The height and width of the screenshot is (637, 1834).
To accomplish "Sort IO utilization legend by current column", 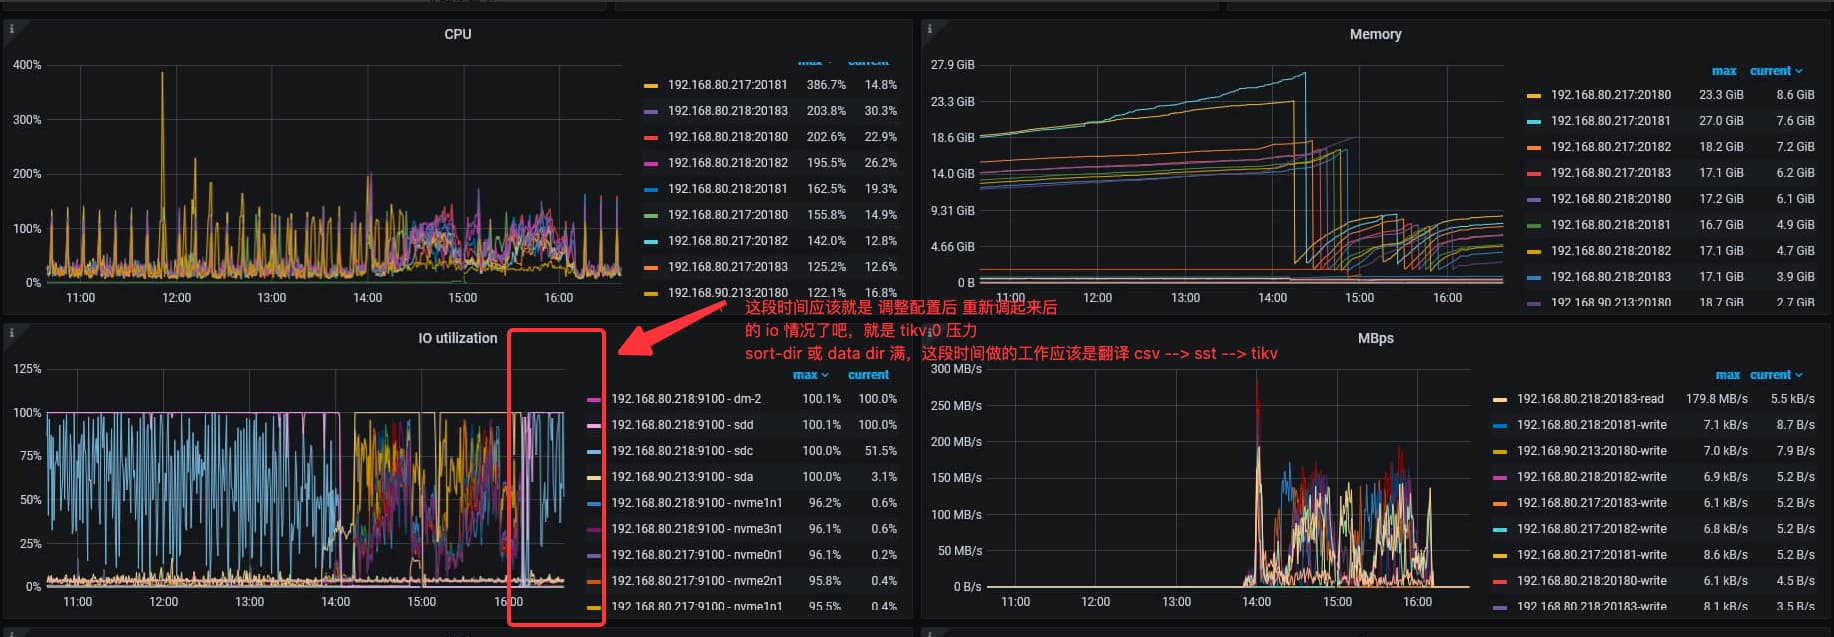I will coord(867,375).
